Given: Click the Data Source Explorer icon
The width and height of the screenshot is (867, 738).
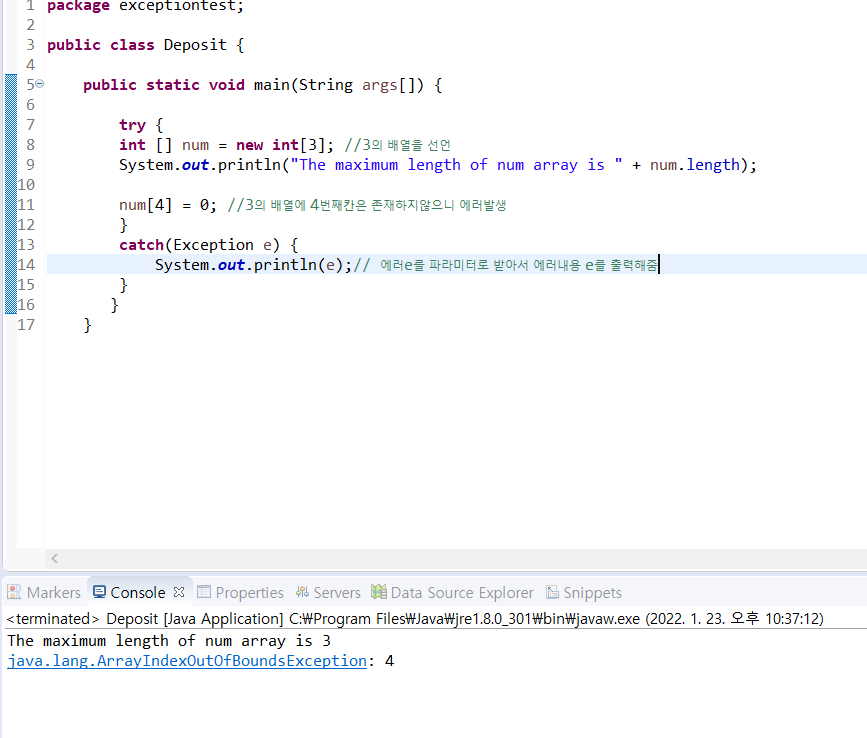Looking at the screenshot, I should click(x=379, y=592).
